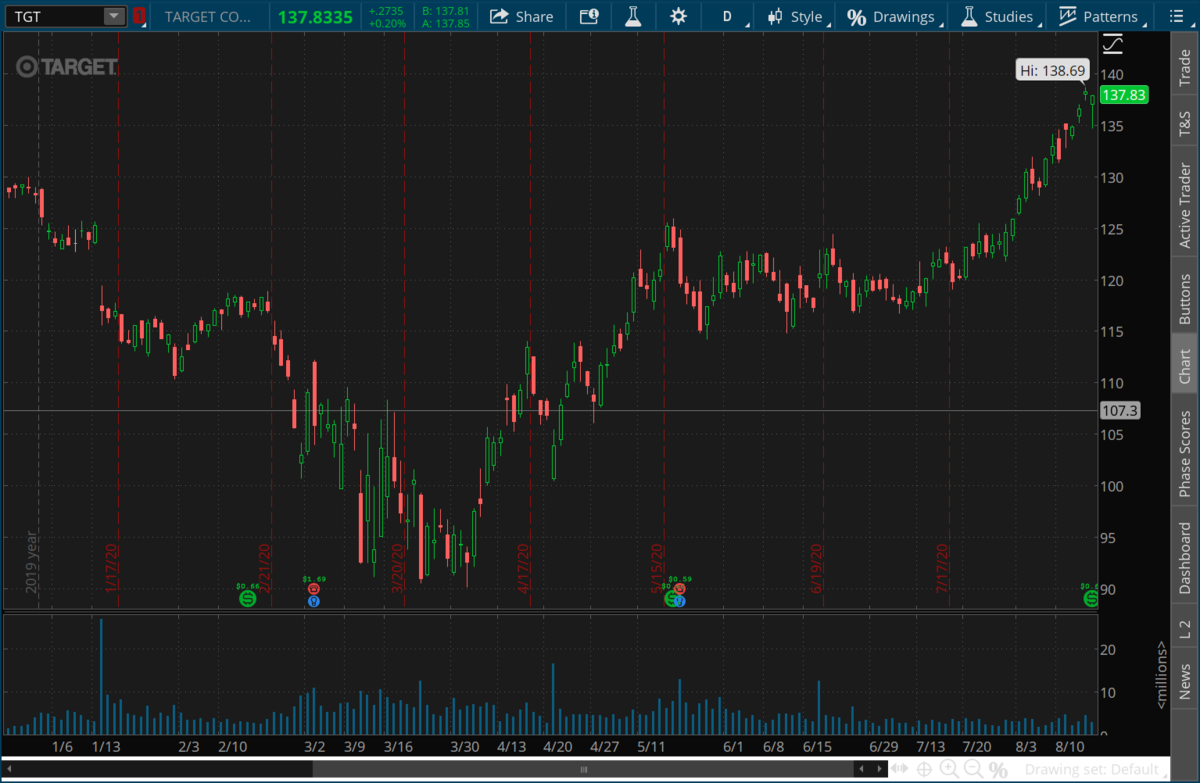Select the Chart side tab
The width and height of the screenshot is (1200, 783).
(x=1185, y=366)
